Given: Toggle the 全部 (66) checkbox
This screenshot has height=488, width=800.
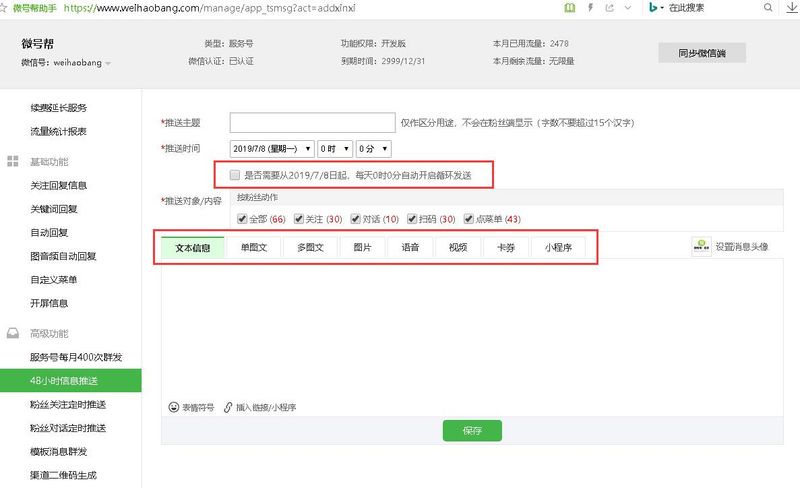Looking at the screenshot, I should click(242, 219).
